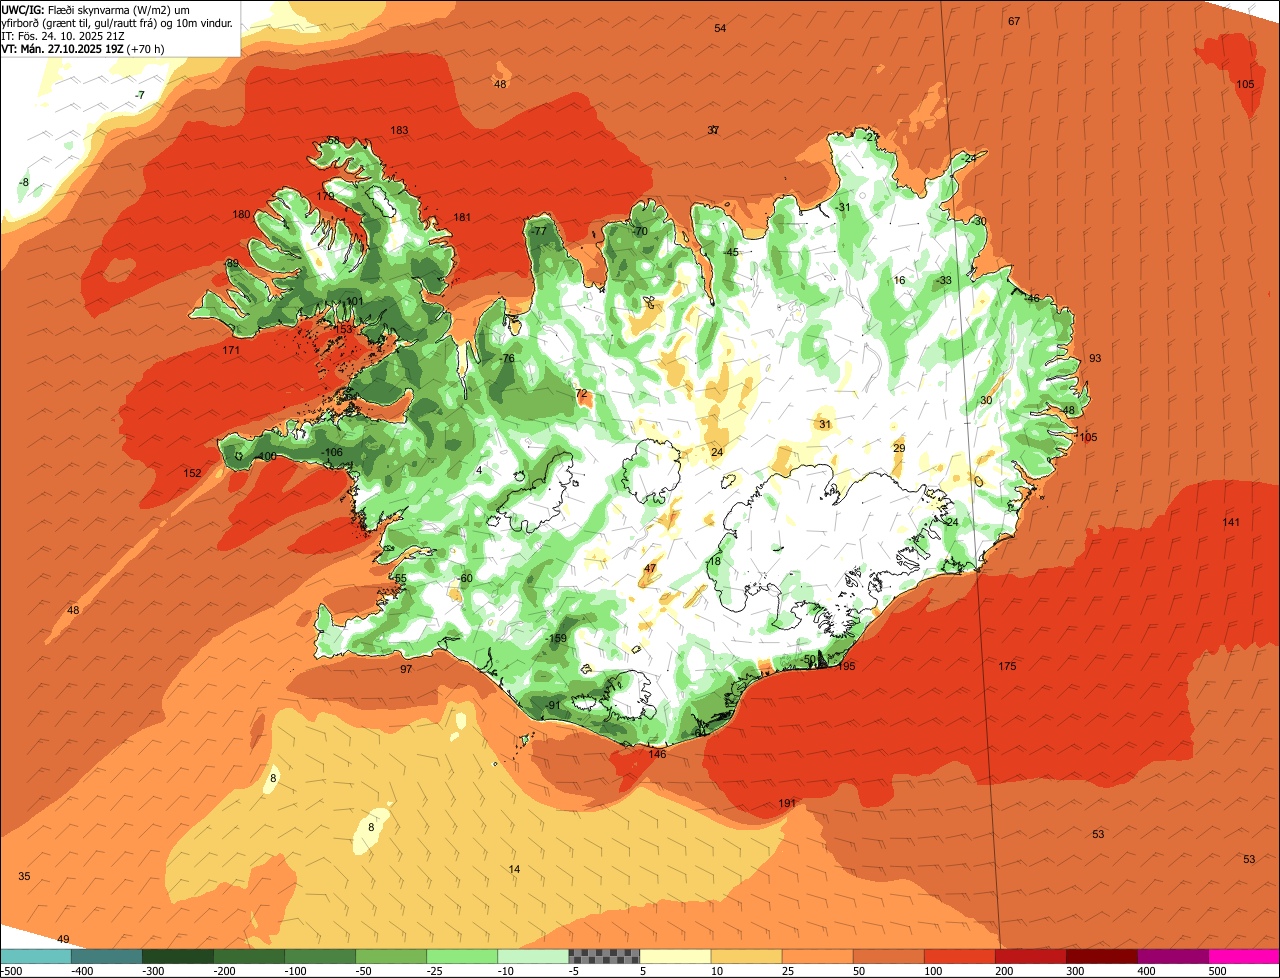
Task: Click the value -8 on the map
Action: [24, 183]
